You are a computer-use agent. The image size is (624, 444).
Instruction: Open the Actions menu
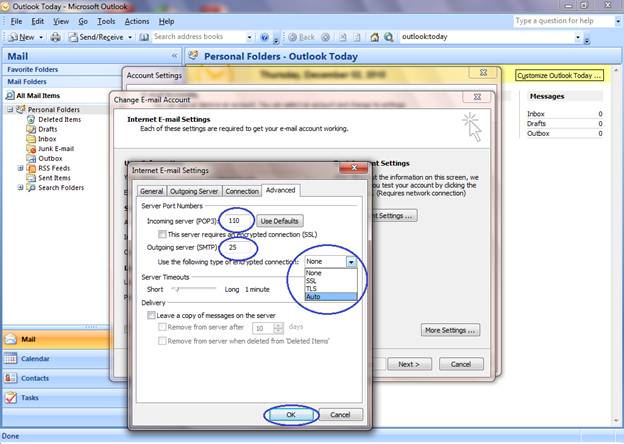click(137, 21)
